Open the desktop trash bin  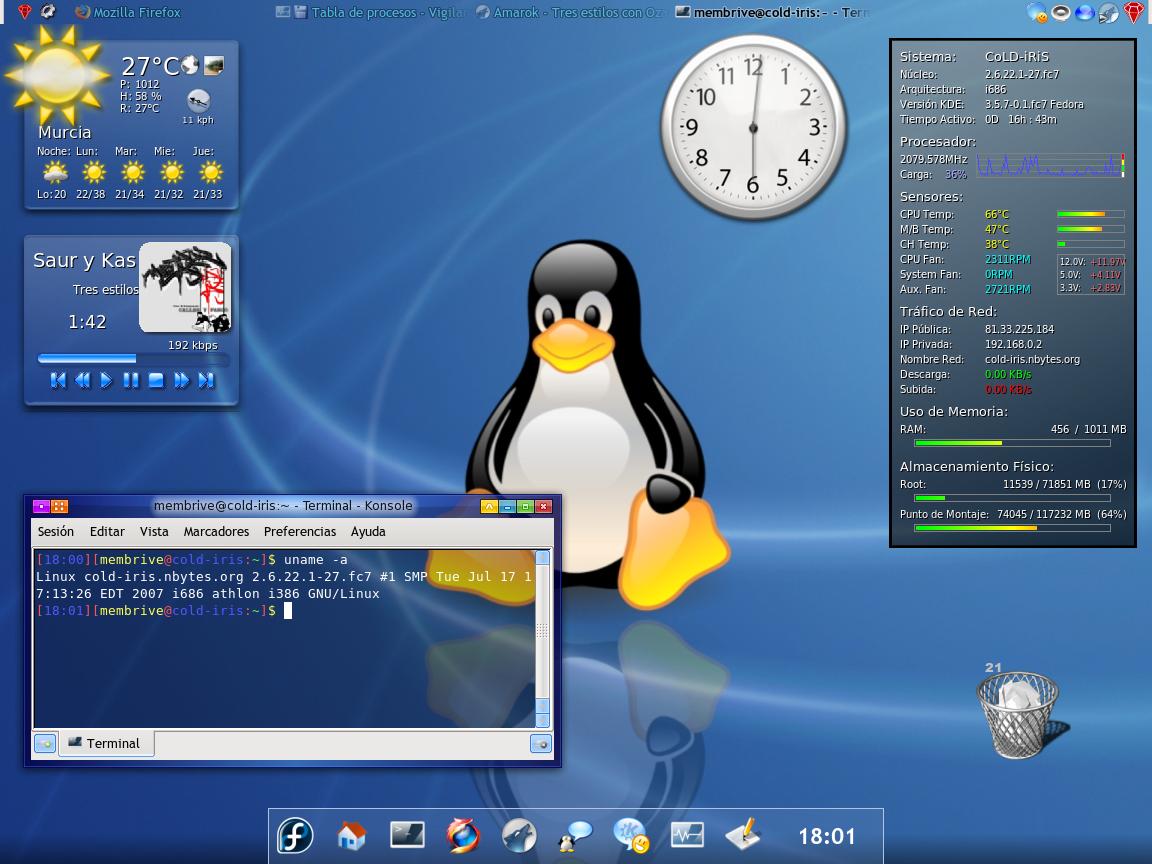tap(1018, 716)
